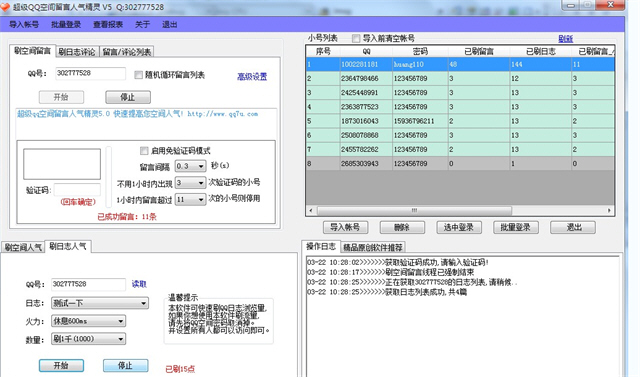Switch to the 刷空间人气 tab
Image resolution: width=640 pixels, height=377 pixels.
(x=23, y=247)
